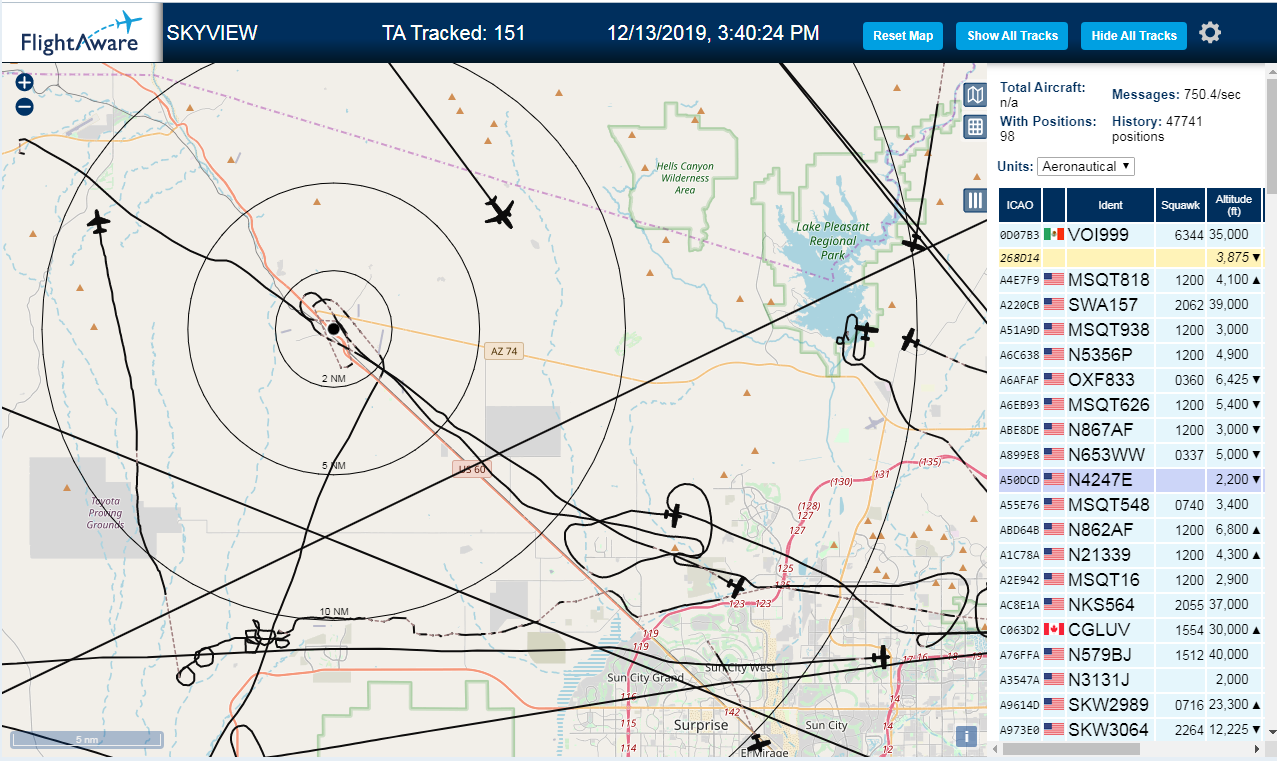Click ICAO code 268D14 row
The image size is (1277, 761).
[x=1131, y=257]
